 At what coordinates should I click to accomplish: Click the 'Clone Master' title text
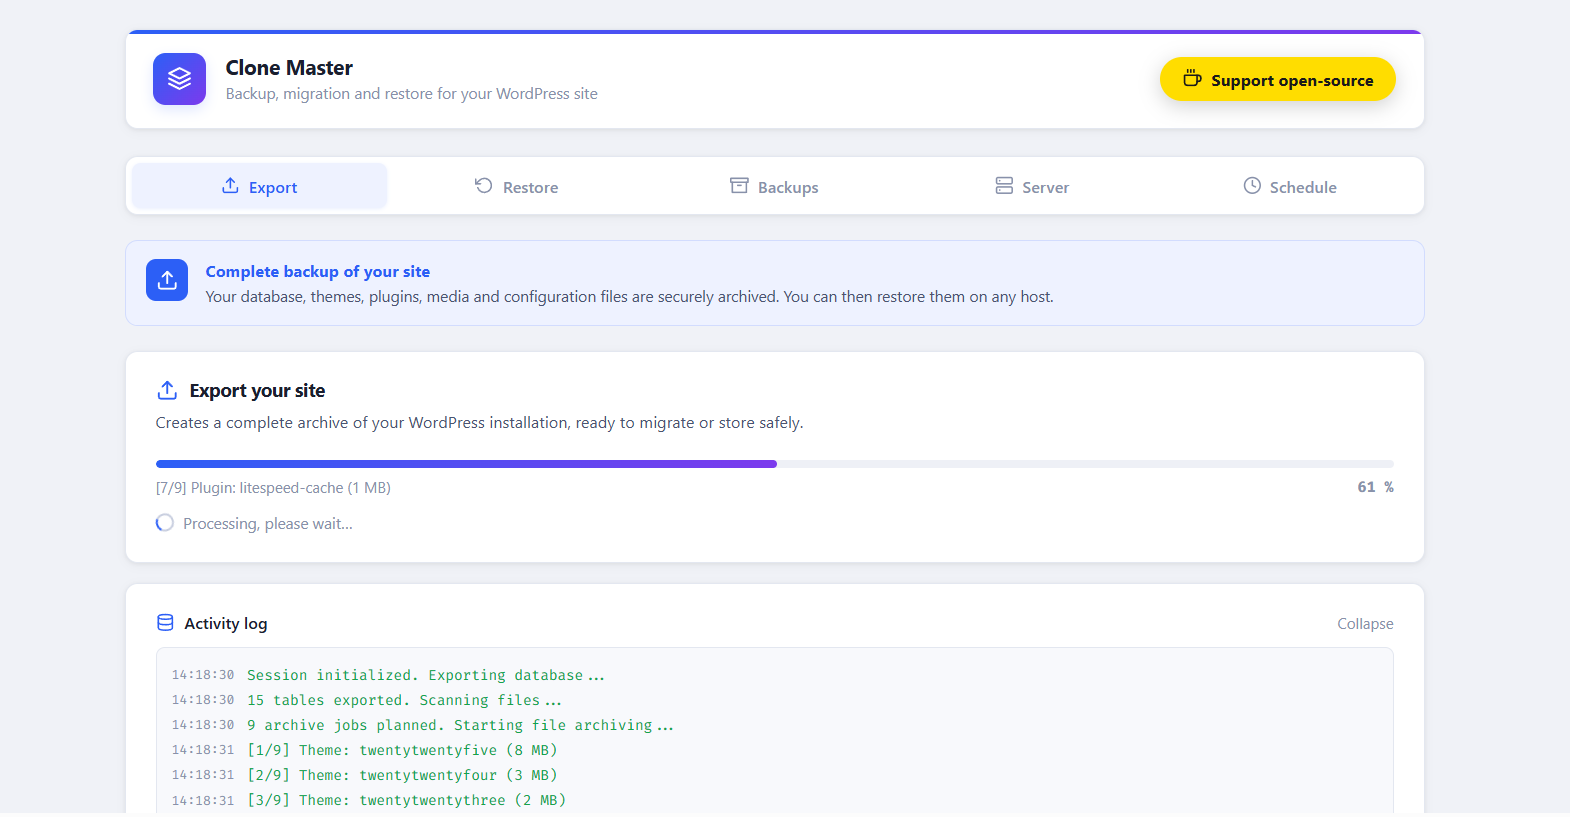point(289,68)
